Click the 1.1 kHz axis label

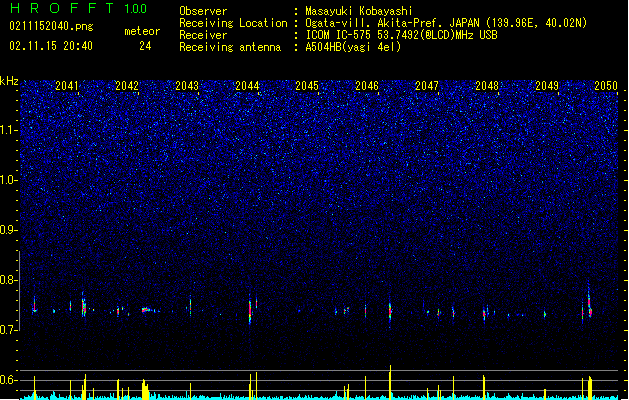click(9, 130)
